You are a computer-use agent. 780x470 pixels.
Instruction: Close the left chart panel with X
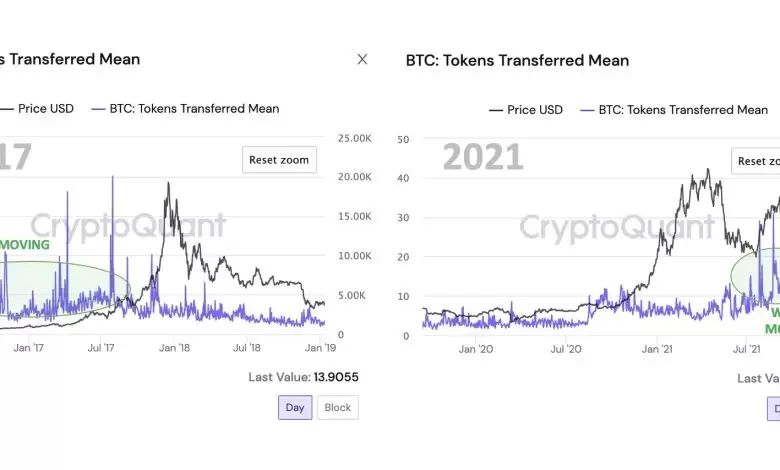pos(362,60)
